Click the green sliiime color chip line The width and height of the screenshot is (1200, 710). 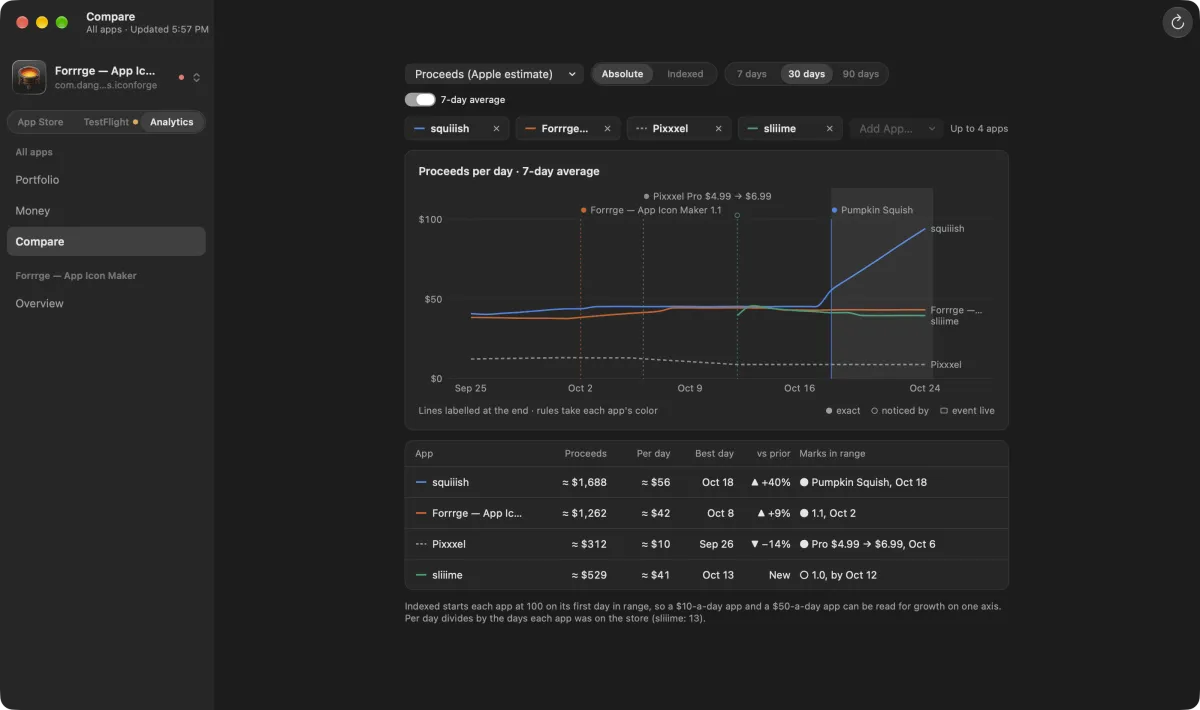tap(752, 128)
